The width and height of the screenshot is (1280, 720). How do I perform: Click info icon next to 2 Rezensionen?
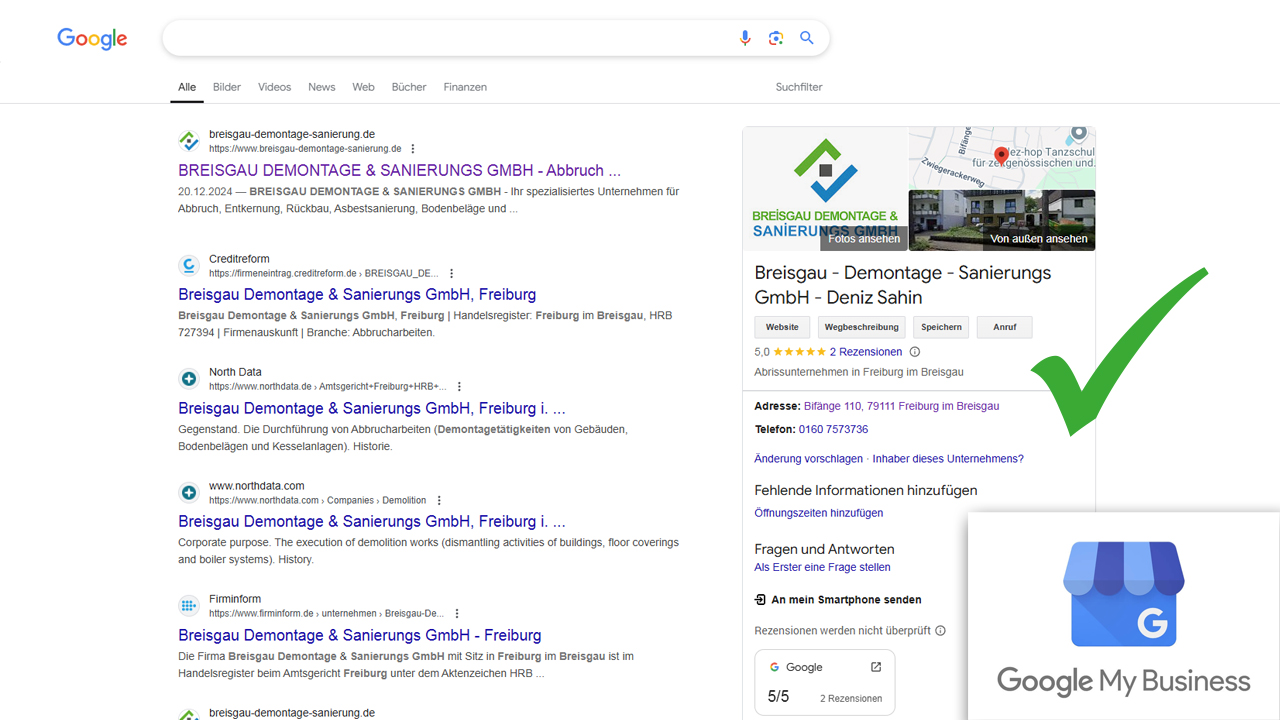click(914, 352)
